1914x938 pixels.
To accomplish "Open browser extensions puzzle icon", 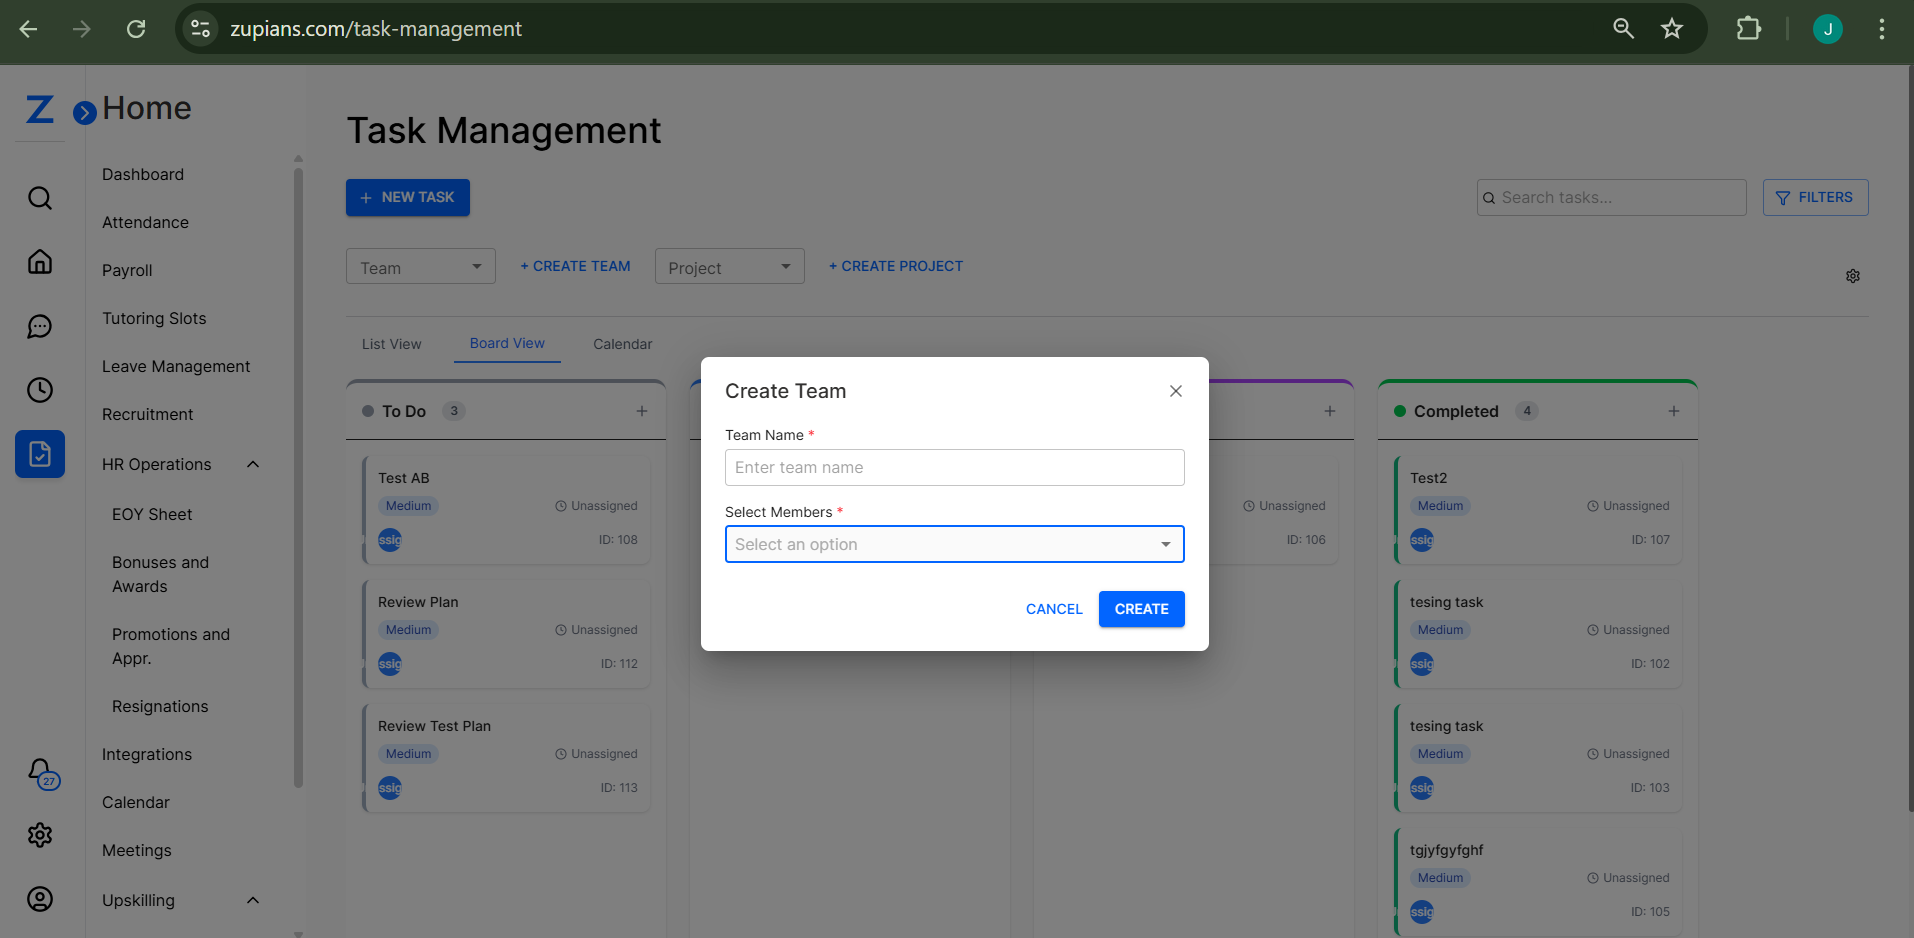I will (1748, 29).
